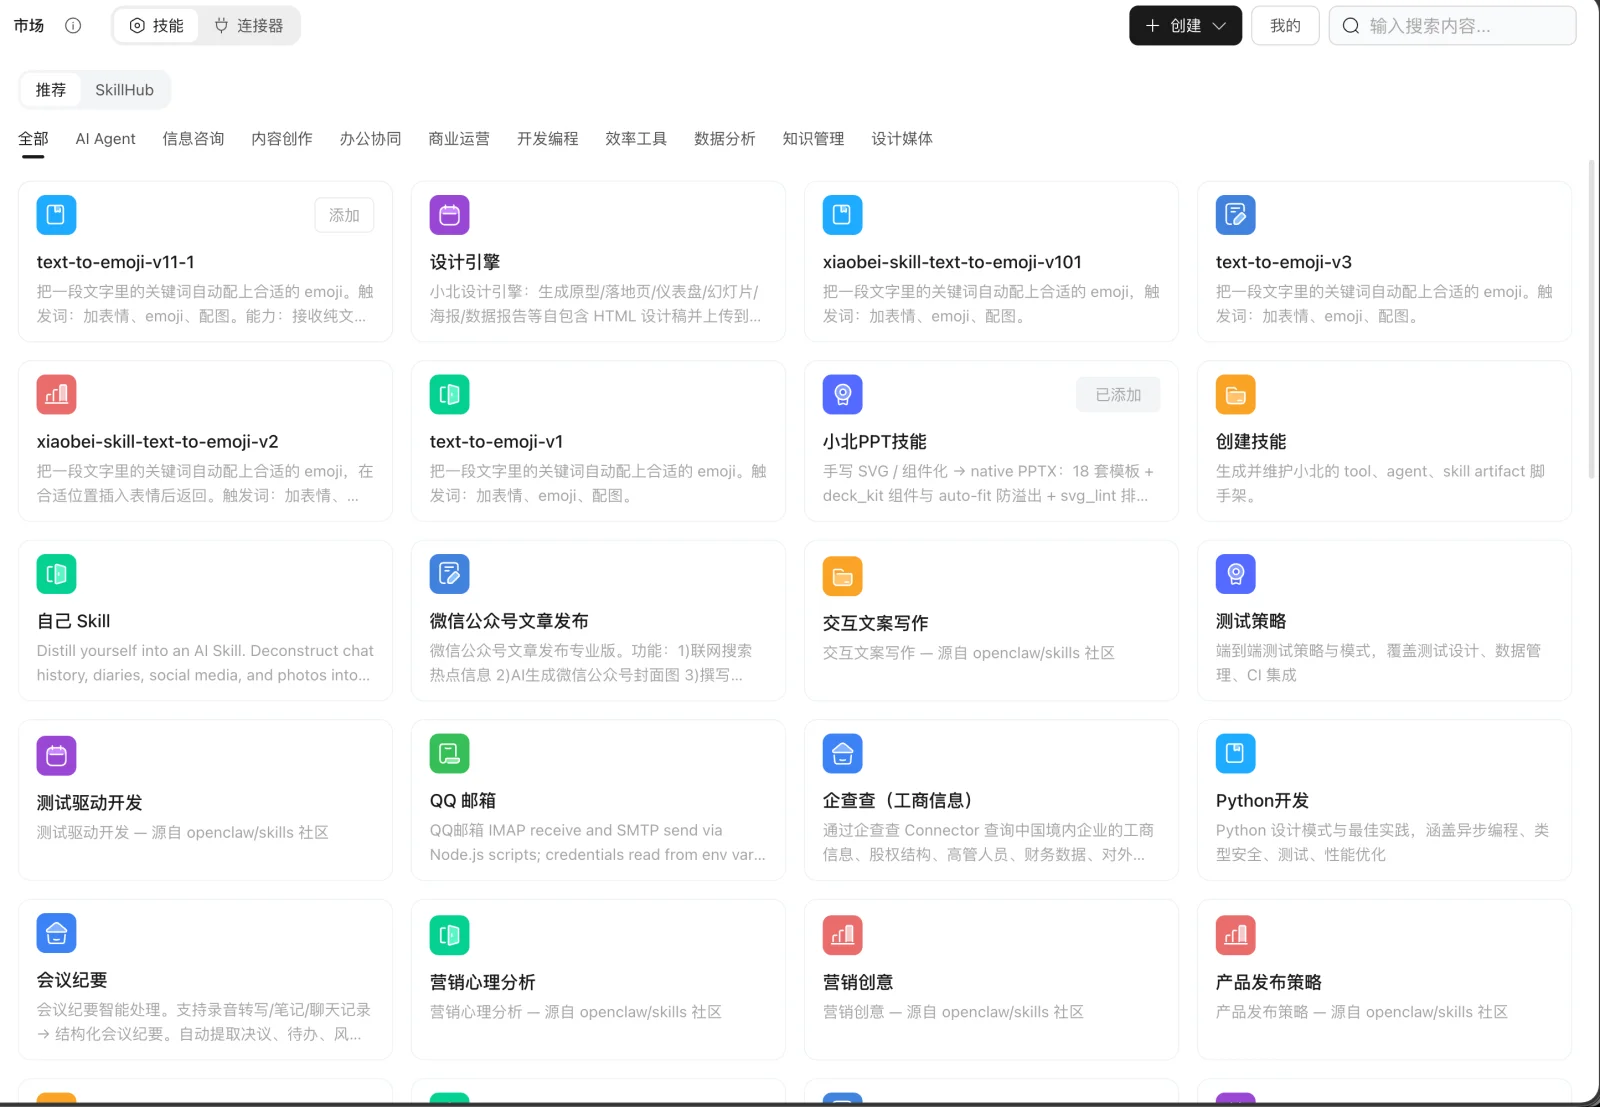The width and height of the screenshot is (1600, 1107).
Task: Open the 营销心理分析 skill title
Action: [x=482, y=982]
